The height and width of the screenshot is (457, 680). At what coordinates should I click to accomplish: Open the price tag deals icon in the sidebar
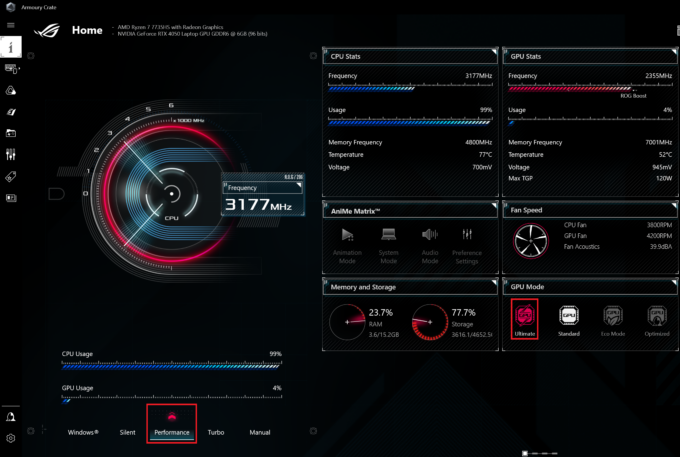click(x=11, y=176)
